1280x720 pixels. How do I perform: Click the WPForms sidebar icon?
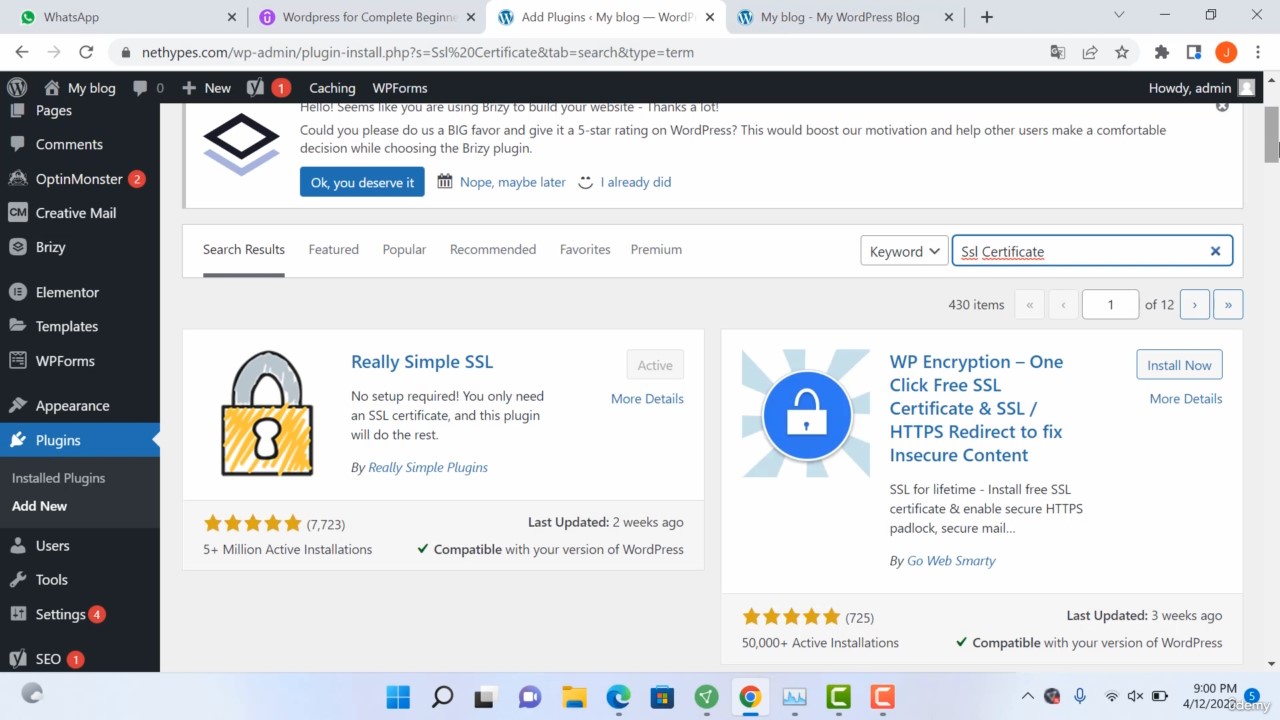click(x=17, y=360)
